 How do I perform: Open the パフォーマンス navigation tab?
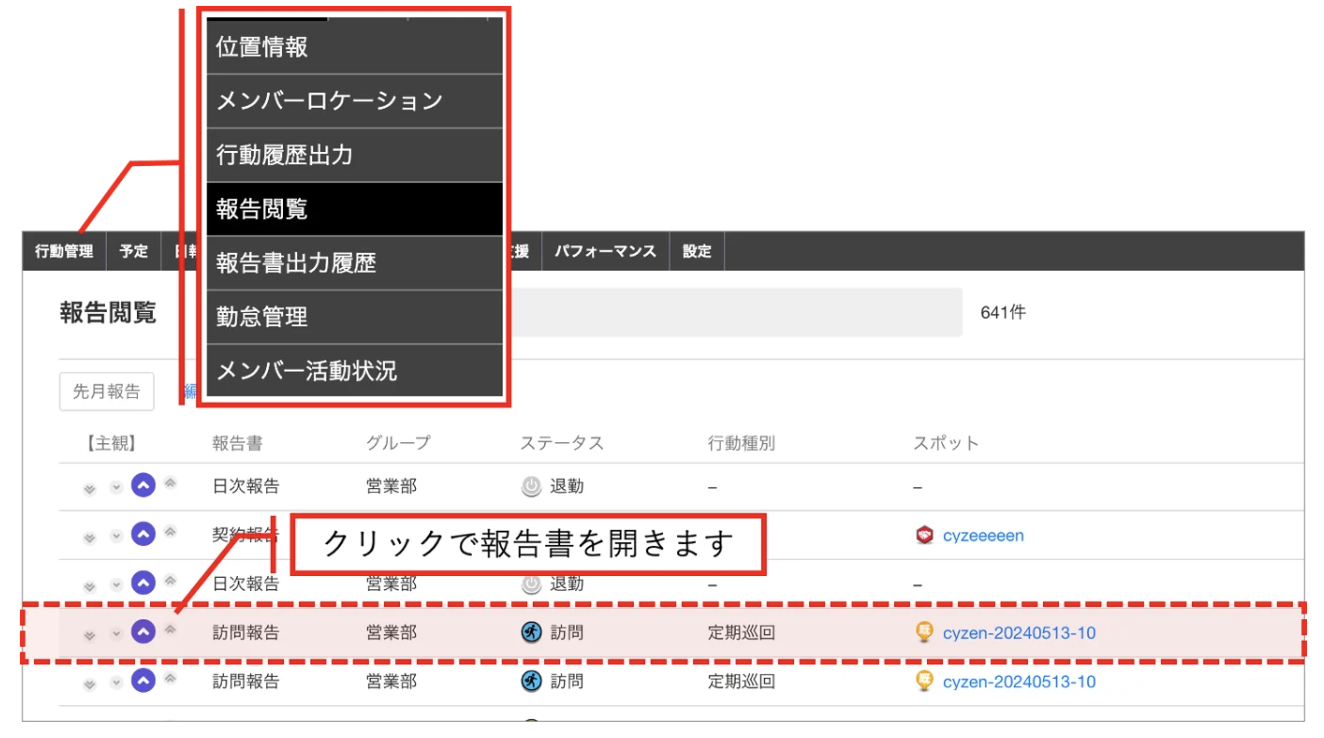606,251
